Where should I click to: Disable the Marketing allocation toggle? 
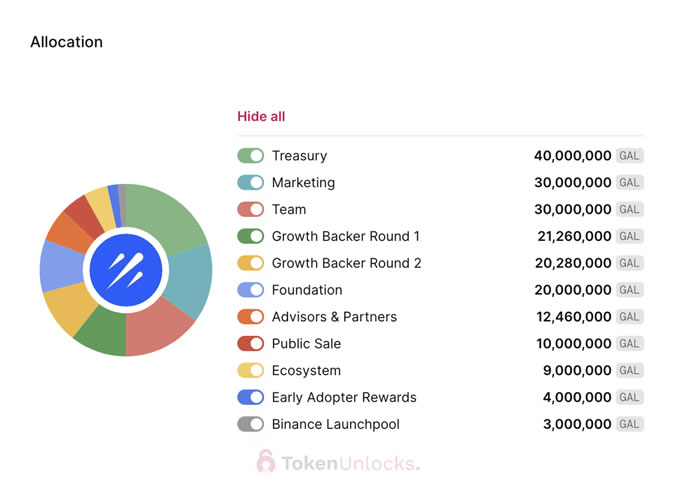[x=250, y=183]
